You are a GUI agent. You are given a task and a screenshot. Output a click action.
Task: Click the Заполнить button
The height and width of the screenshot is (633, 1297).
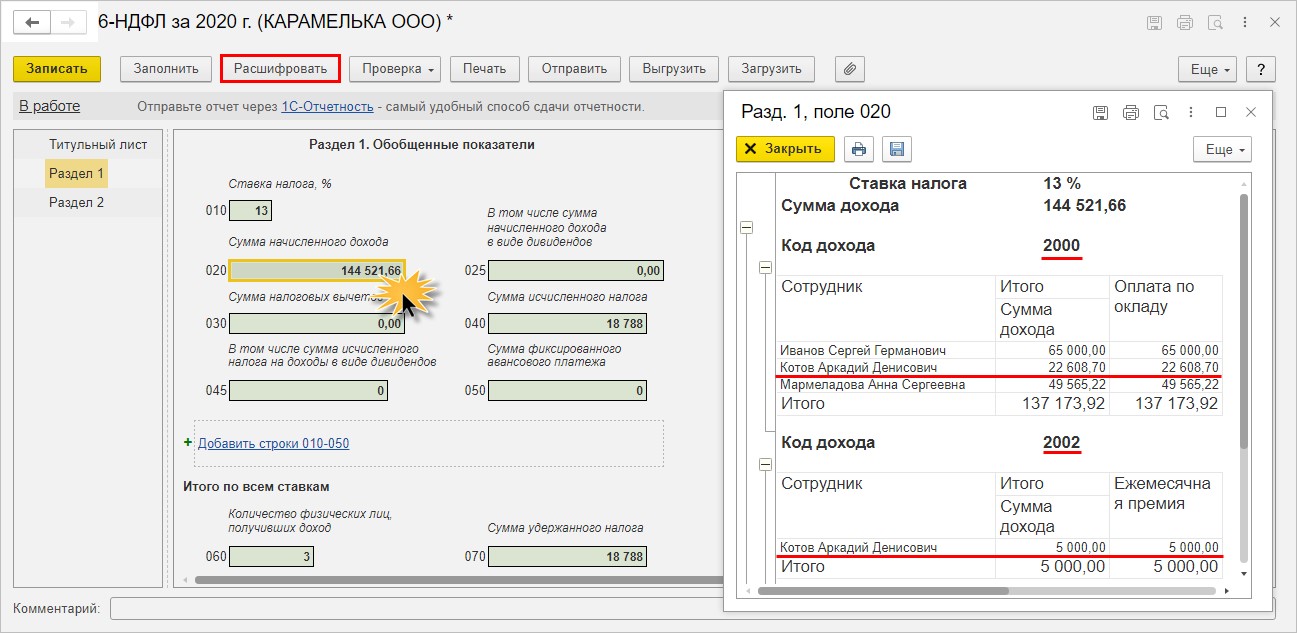pos(166,69)
